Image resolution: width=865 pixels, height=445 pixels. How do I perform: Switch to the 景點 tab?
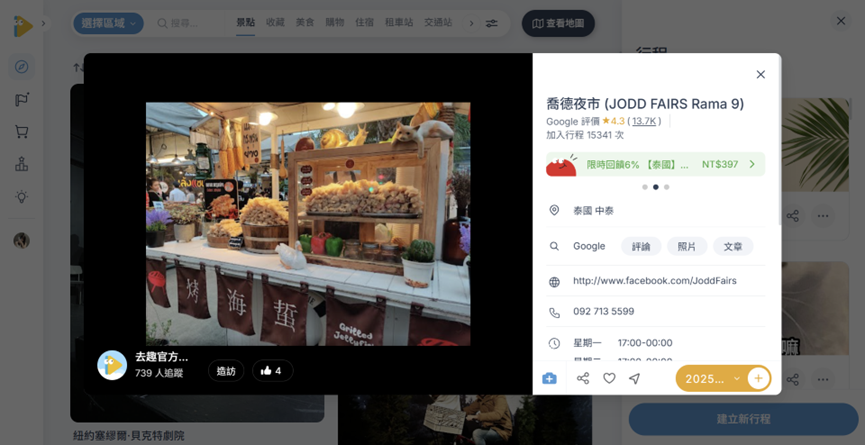(x=245, y=23)
